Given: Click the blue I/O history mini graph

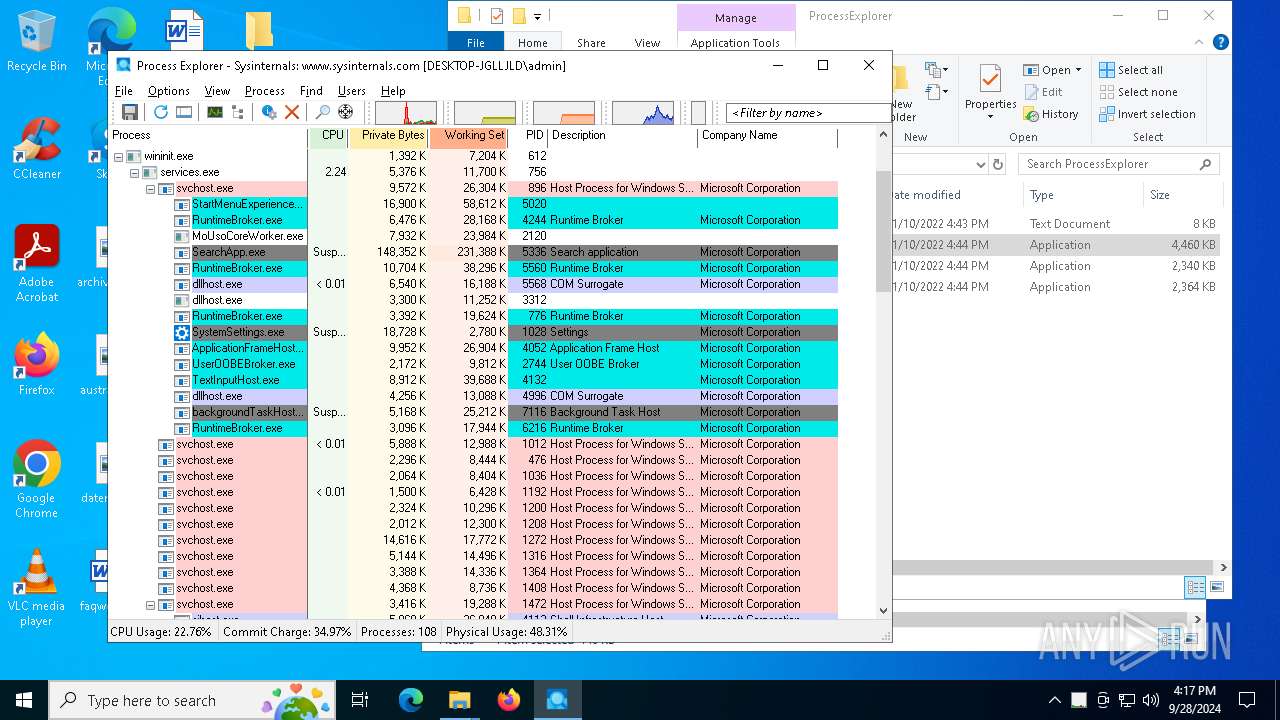Looking at the screenshot, I should tap(643, 113).
